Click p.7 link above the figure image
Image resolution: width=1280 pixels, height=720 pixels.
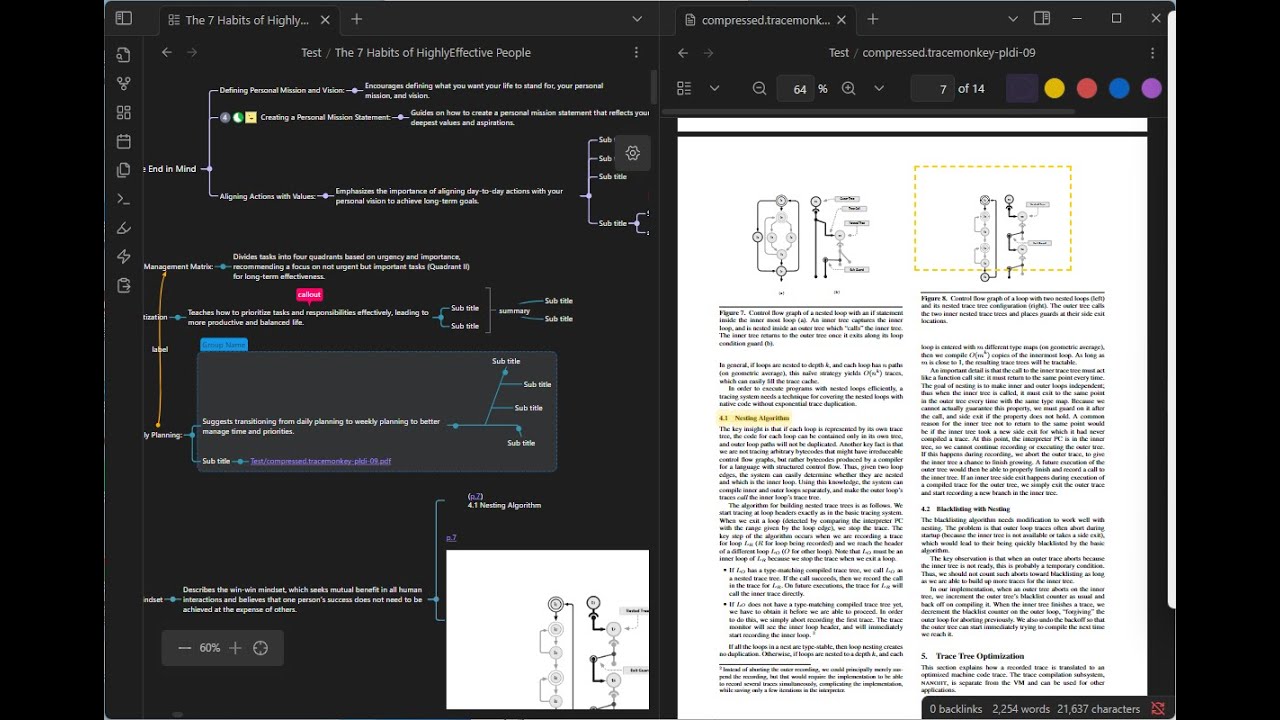[451, 538]
